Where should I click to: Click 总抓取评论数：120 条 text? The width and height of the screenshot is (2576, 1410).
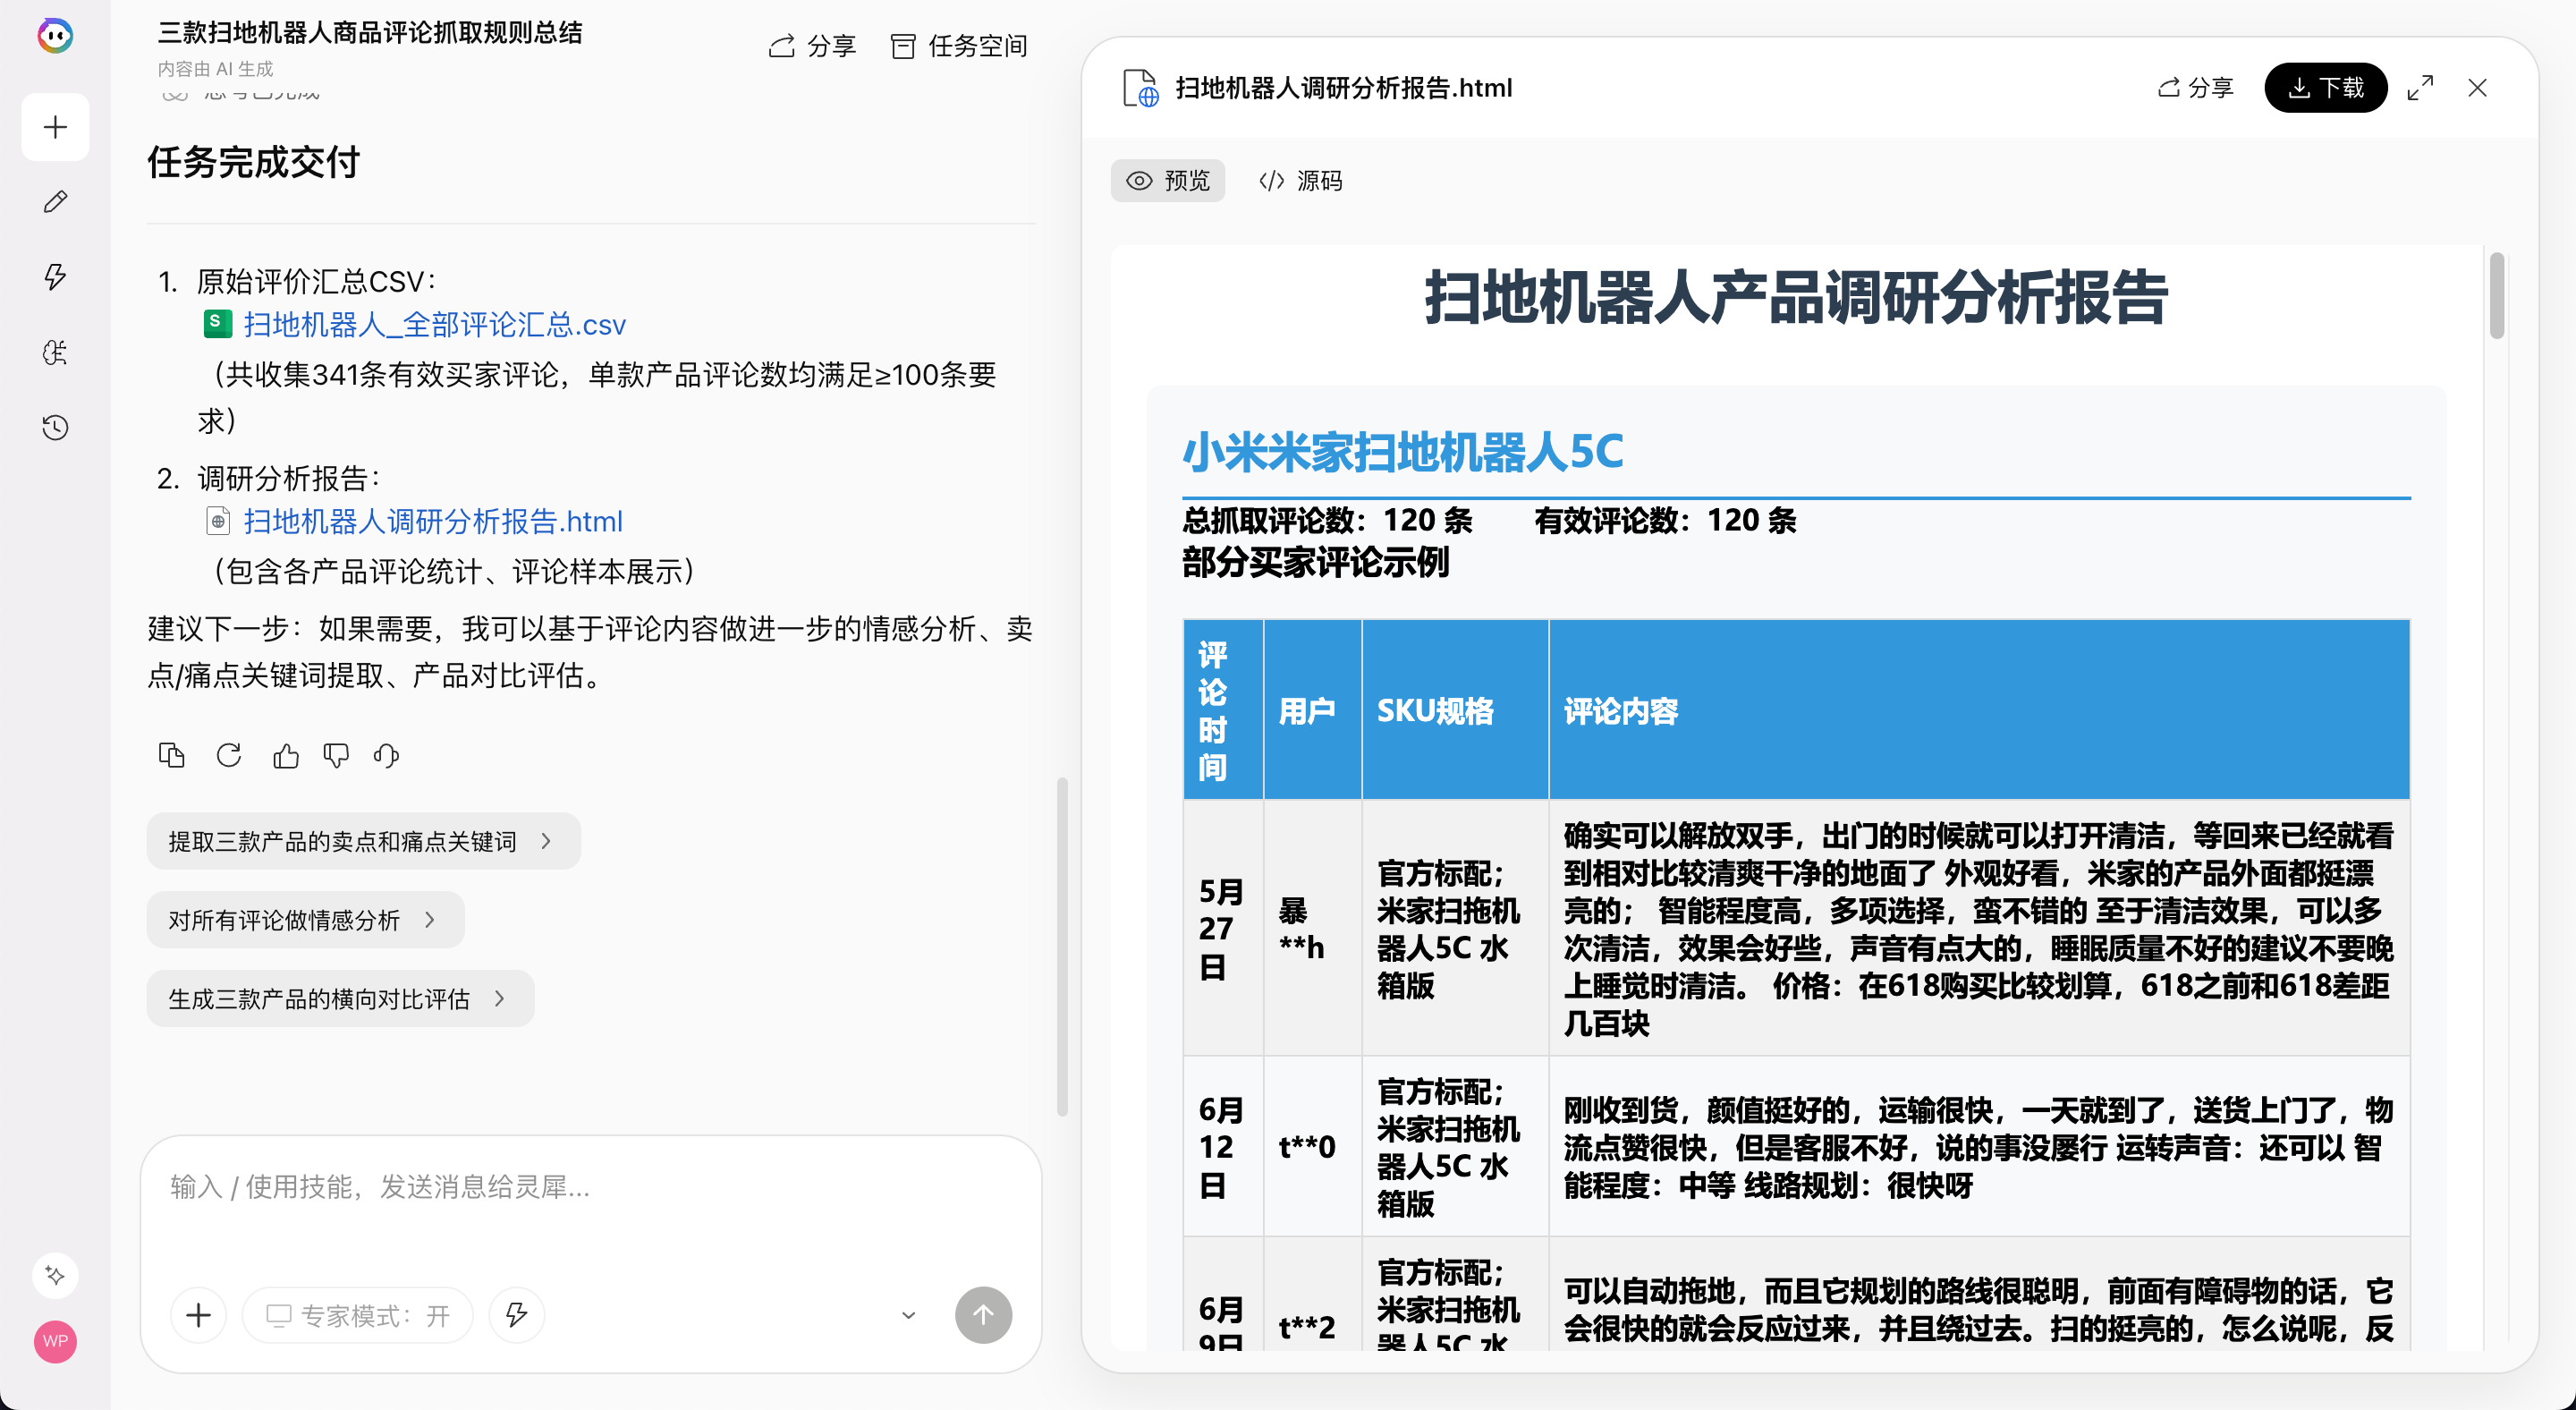1327,520
